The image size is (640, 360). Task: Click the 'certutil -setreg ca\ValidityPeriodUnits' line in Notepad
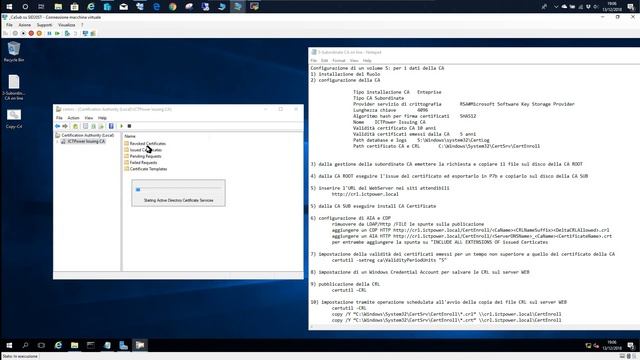(389, 260)
